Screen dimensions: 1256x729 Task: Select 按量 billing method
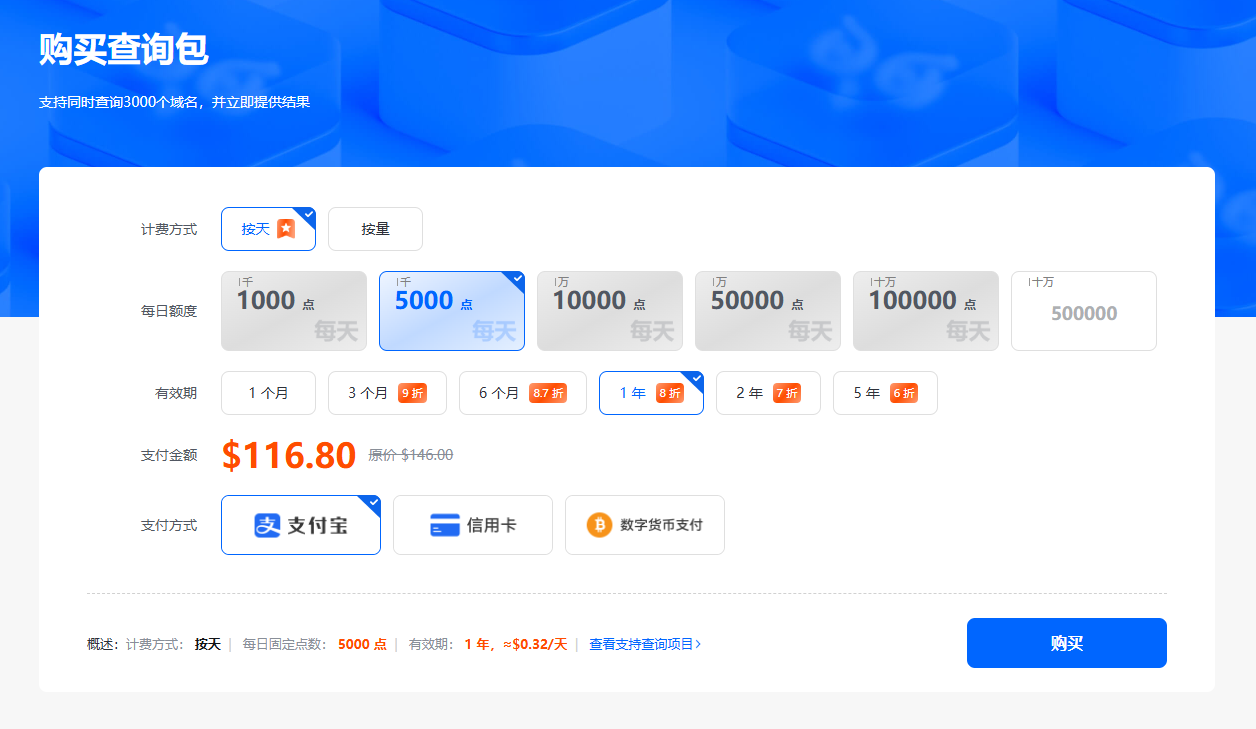(375, 229)
